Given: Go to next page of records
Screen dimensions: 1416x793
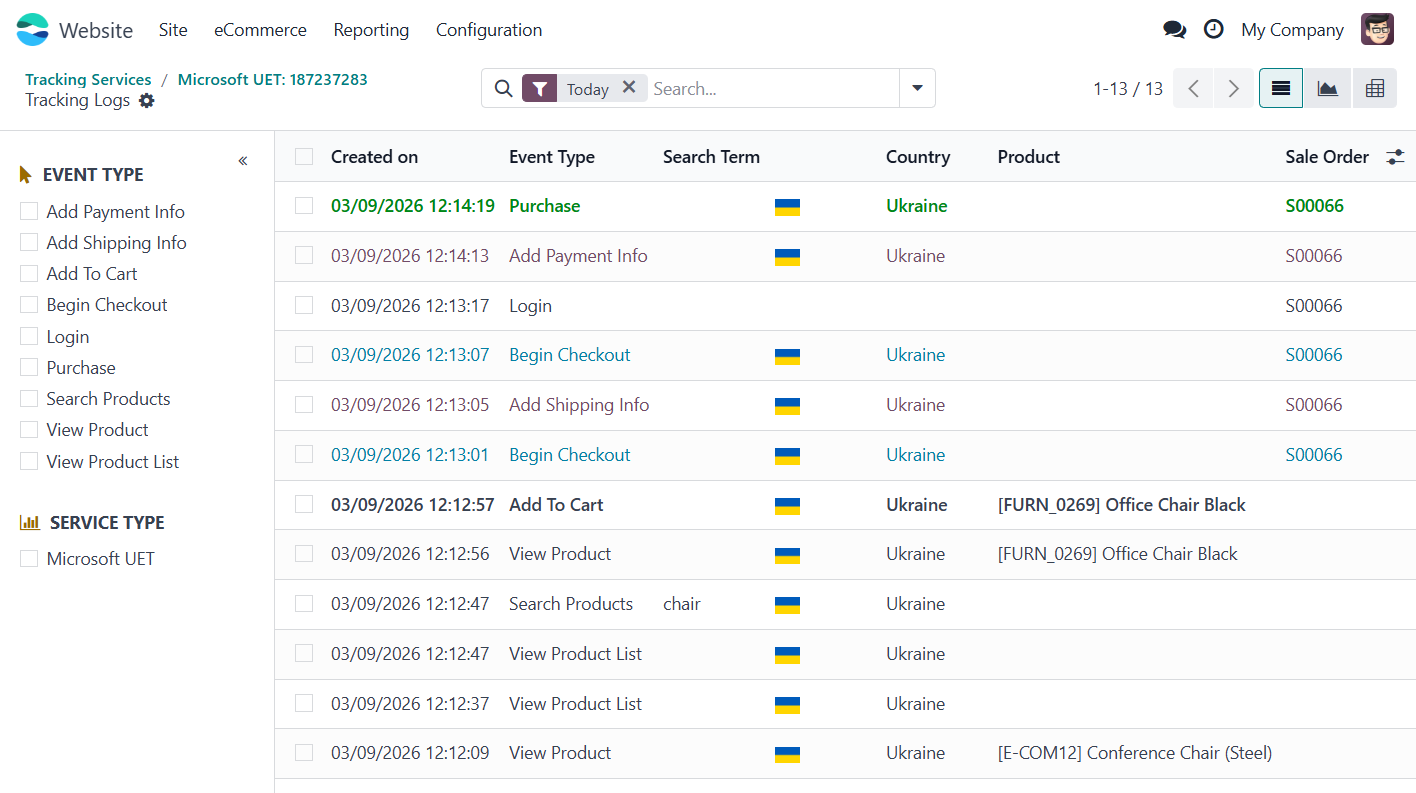Looking at the screenshot, I should coord(1233,89).
